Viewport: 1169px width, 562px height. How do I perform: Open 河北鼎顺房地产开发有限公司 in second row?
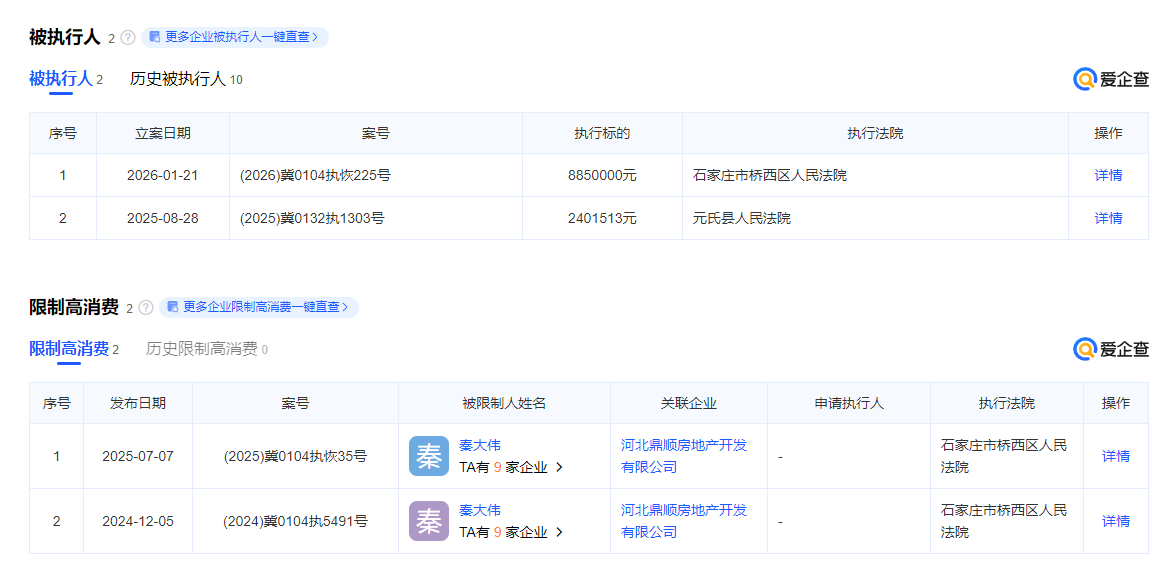[684, 521]
